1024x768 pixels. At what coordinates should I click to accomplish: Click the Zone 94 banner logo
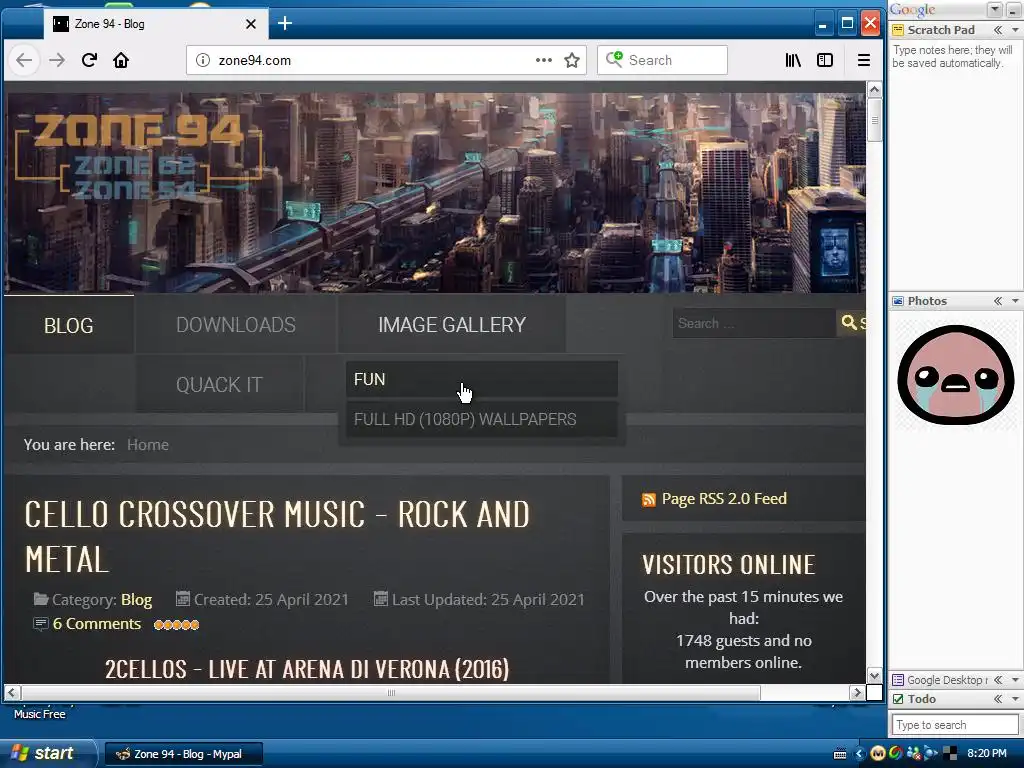pyautogui.click(x=138, y=157)
